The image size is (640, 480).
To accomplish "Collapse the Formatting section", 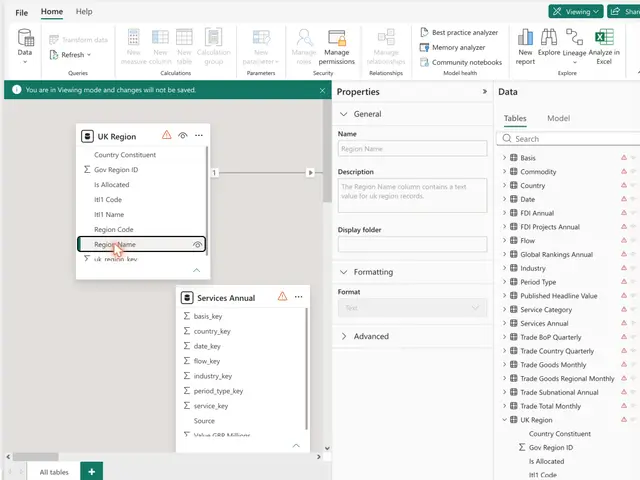I will (x=344, y=272).
